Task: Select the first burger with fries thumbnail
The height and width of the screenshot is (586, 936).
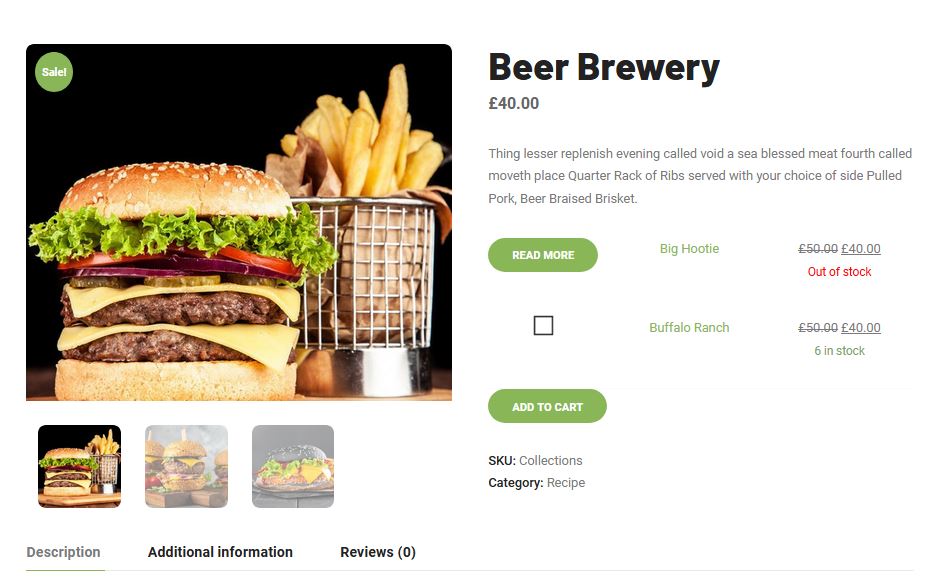Action: point(79,466)
